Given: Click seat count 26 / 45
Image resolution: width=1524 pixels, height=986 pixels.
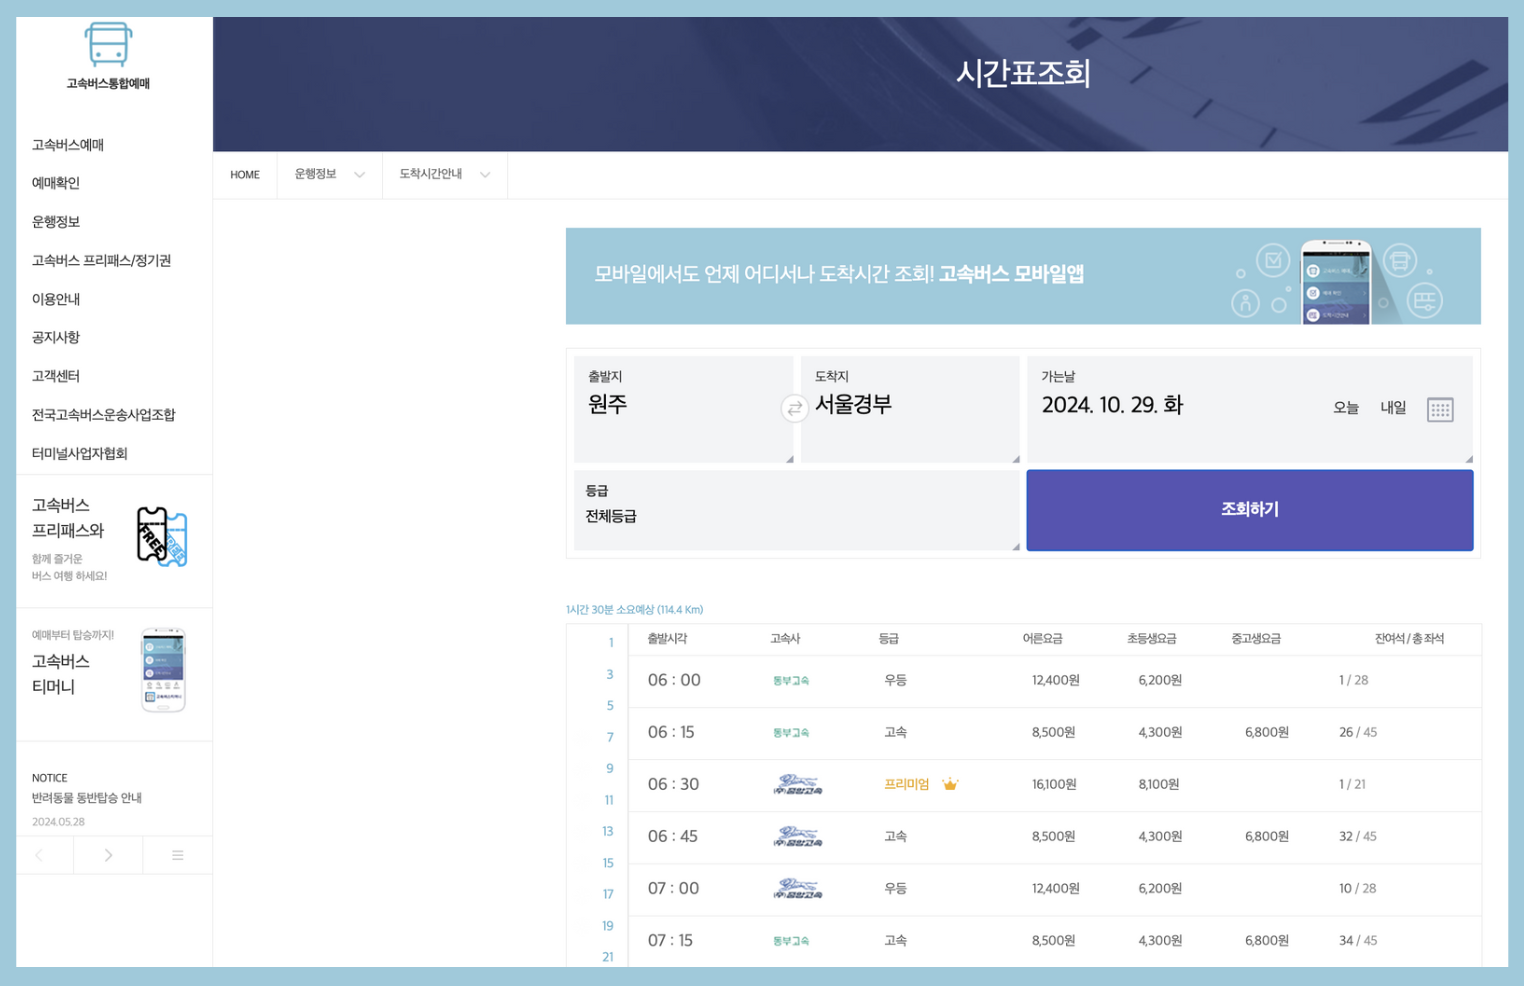Looking at the screenshot, I should point(1358,732).
